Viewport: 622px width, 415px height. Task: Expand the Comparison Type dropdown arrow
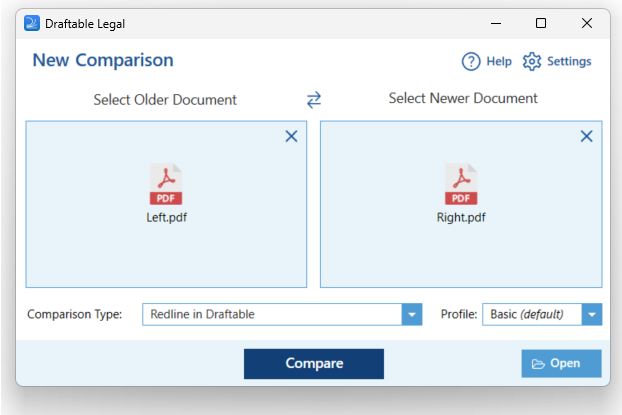pyautogui.click(x=412, y=315)
